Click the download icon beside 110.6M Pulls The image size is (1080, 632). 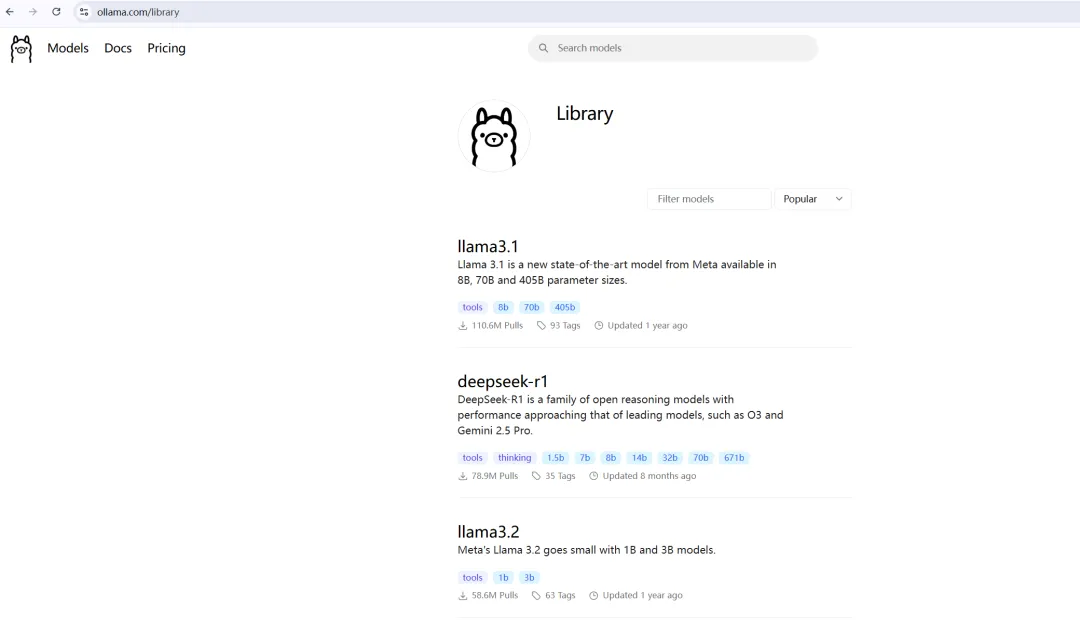point(463,326)
